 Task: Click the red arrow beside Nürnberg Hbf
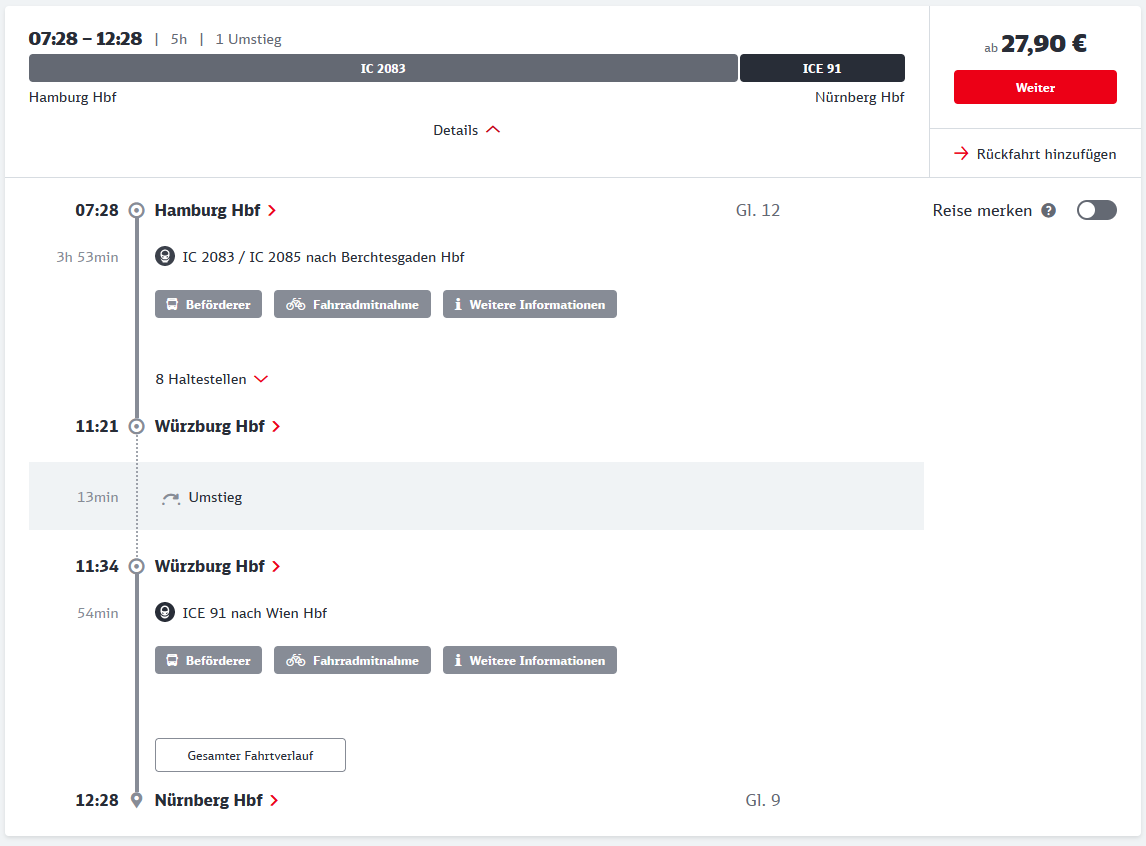[x=274, y=801]
